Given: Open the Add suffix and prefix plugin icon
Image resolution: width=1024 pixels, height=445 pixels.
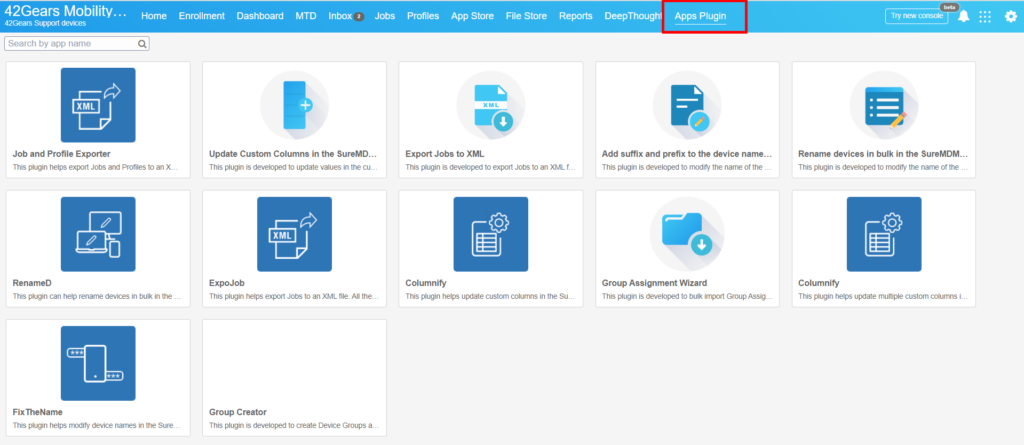Looking at the screenshot, I should [x=687, y=105].
